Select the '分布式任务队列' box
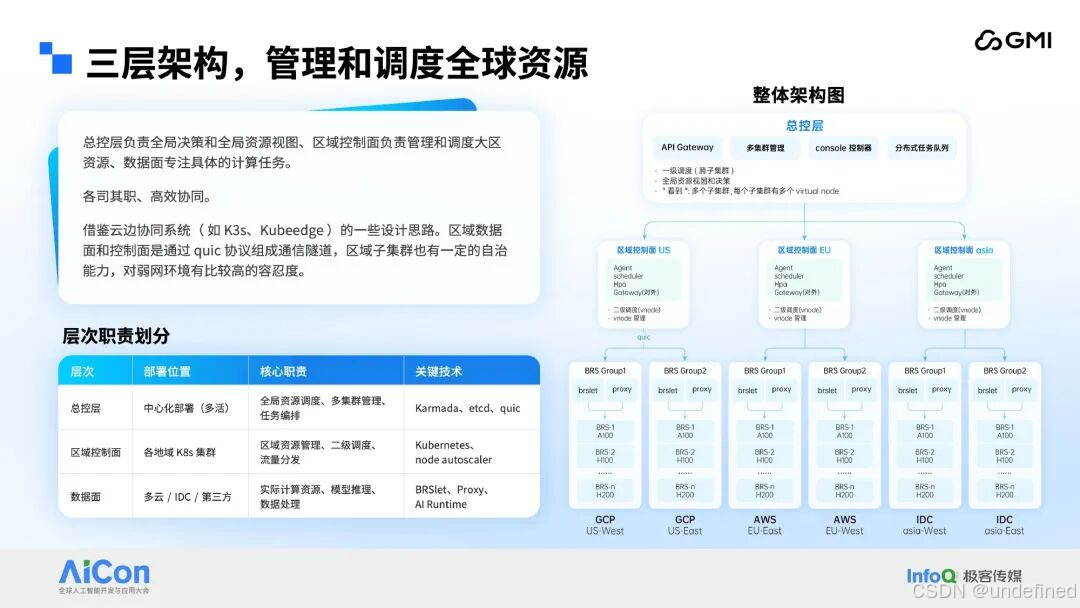This screenshot has height=608, width=1080. pyautogui.click(x=922, y=147)
